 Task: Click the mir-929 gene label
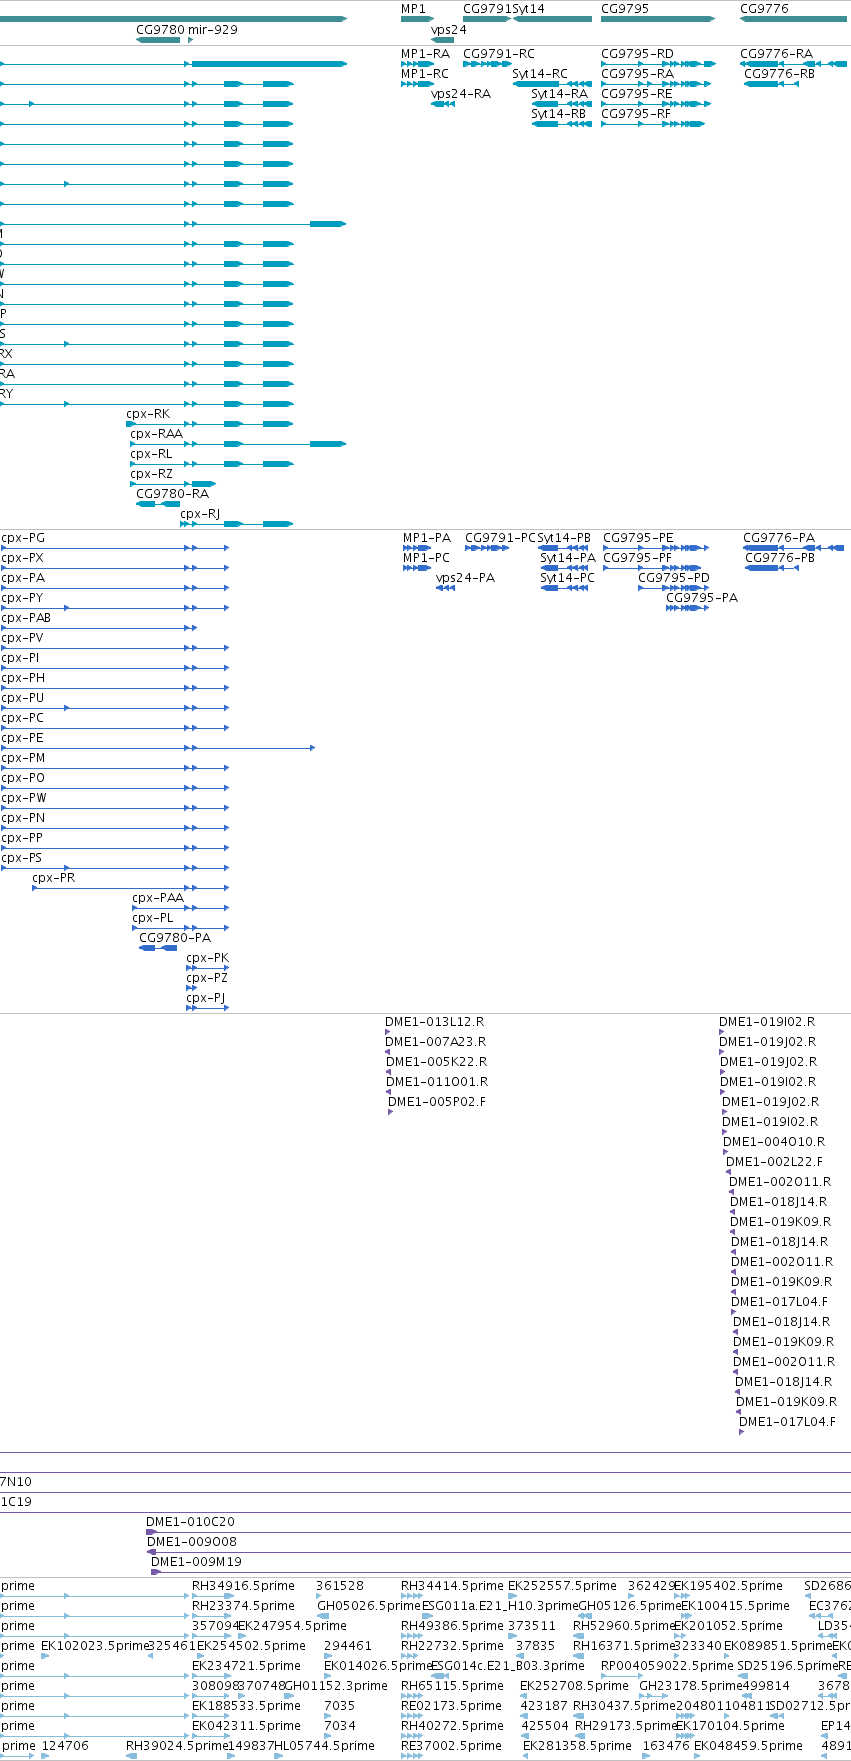(213, 29)
